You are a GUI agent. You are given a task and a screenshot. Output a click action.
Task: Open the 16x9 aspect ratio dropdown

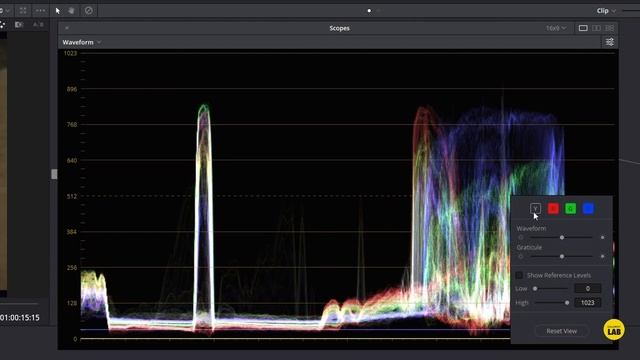click(556, 28)
